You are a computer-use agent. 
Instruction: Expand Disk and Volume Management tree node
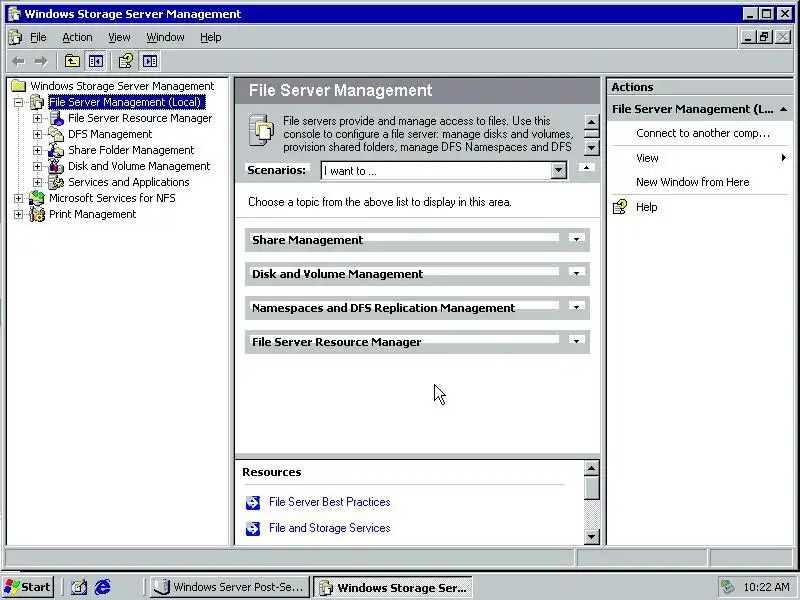37,166
